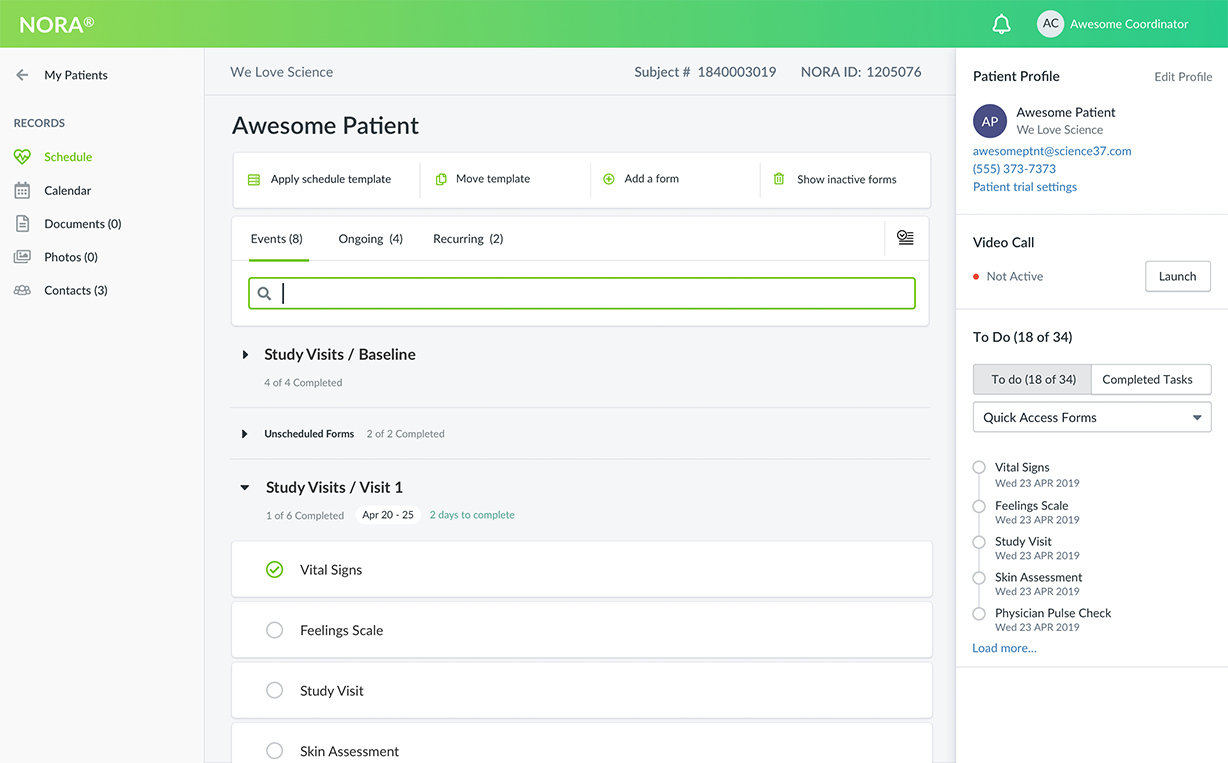
Task: Toggle the Study Visit row completion circle
Action: 274,691
